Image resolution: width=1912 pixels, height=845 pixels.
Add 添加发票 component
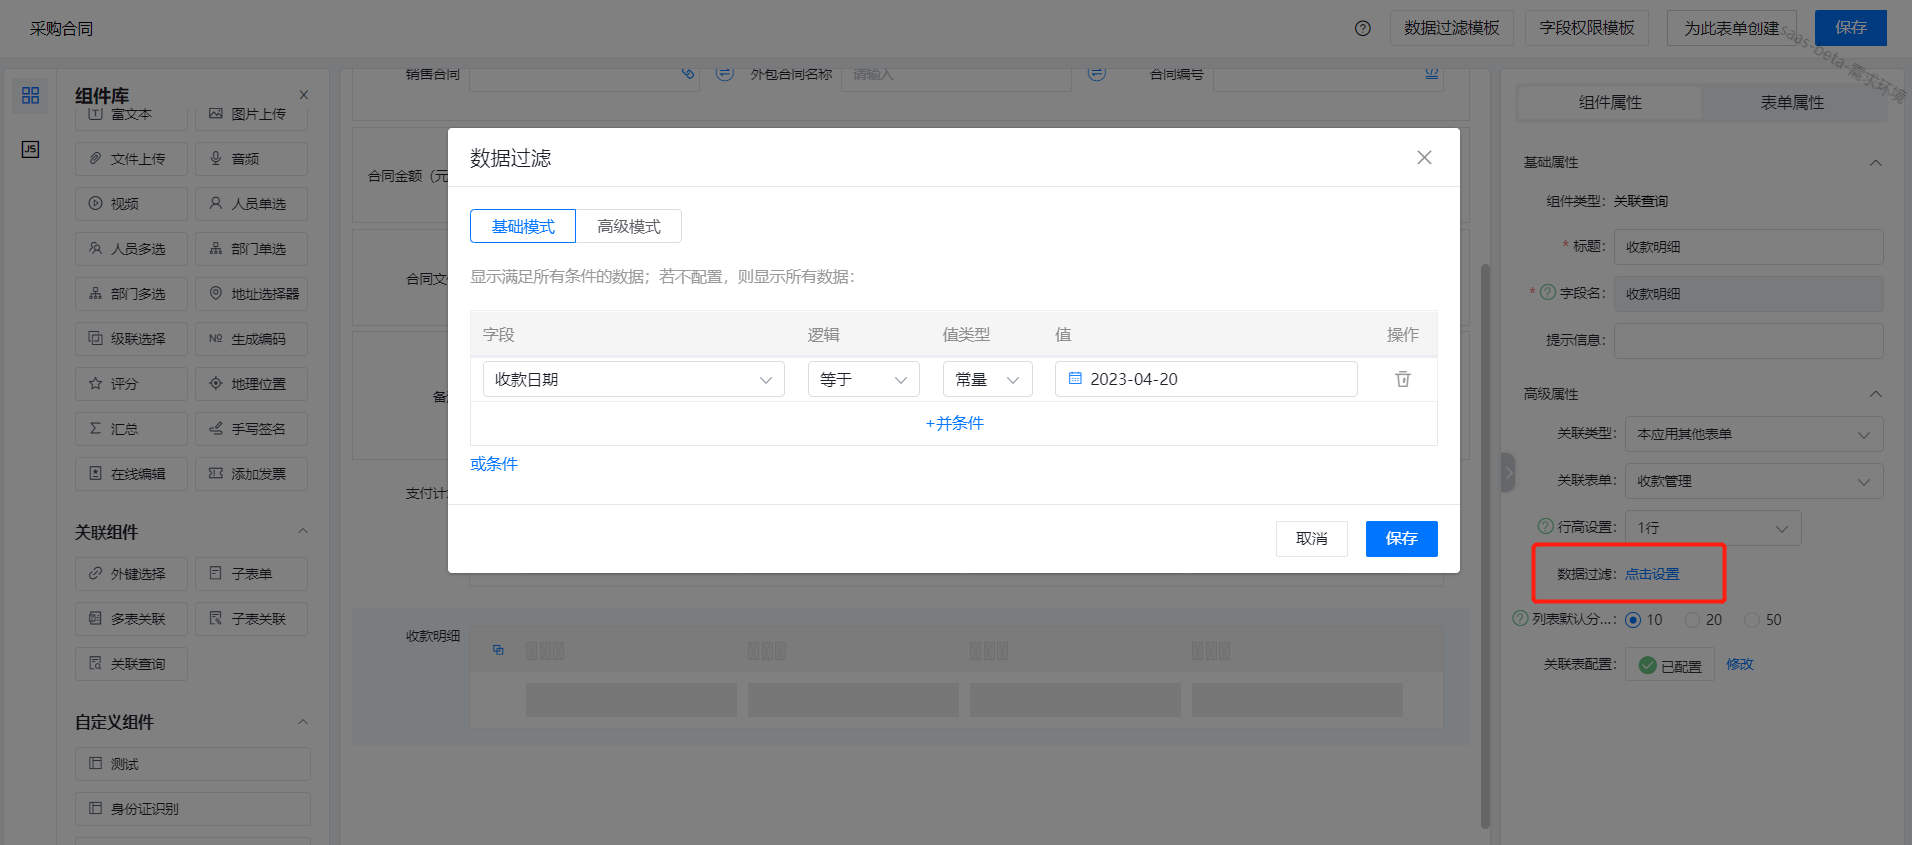(x=251, y=474)
